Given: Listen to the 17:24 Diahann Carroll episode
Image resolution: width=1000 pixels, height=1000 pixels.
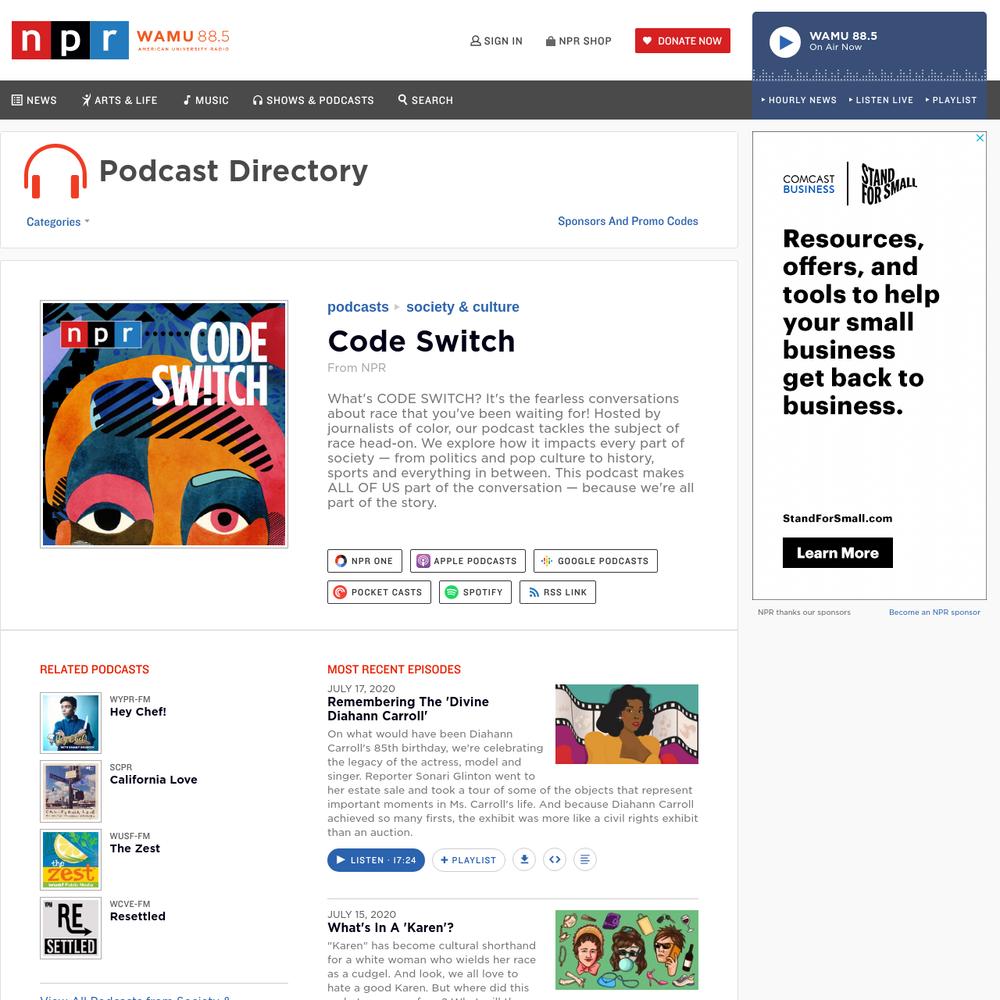Looking at the screenshot, I should 376,860.
